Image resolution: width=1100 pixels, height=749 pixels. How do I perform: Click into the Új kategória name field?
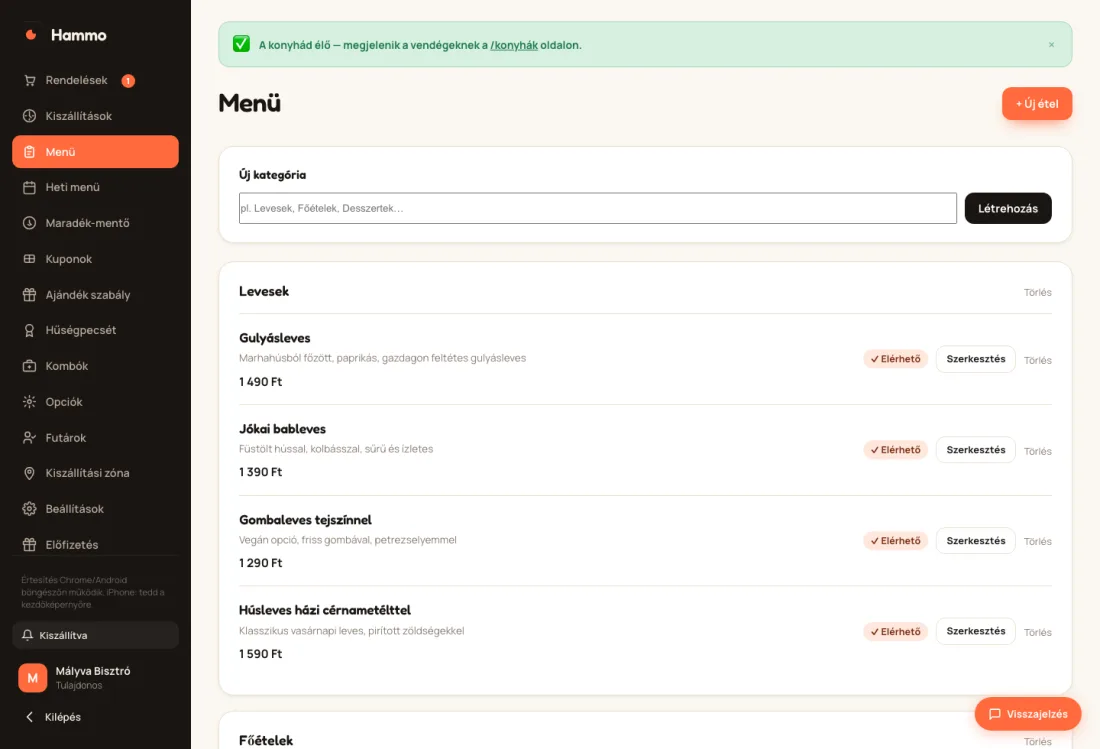point(598,208)
